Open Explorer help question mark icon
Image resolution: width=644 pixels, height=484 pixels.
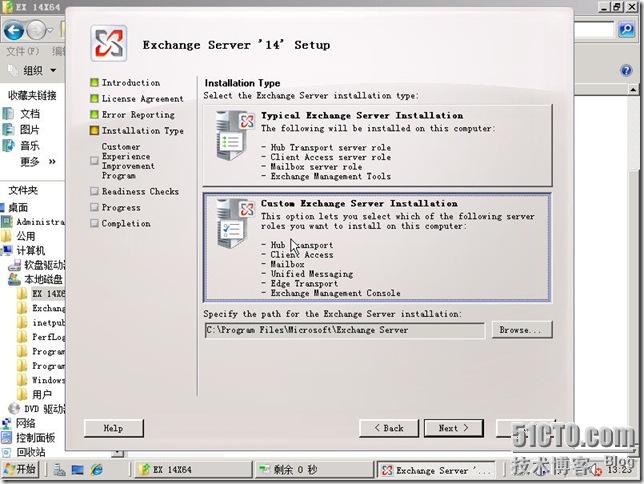(x=626, y=70)
